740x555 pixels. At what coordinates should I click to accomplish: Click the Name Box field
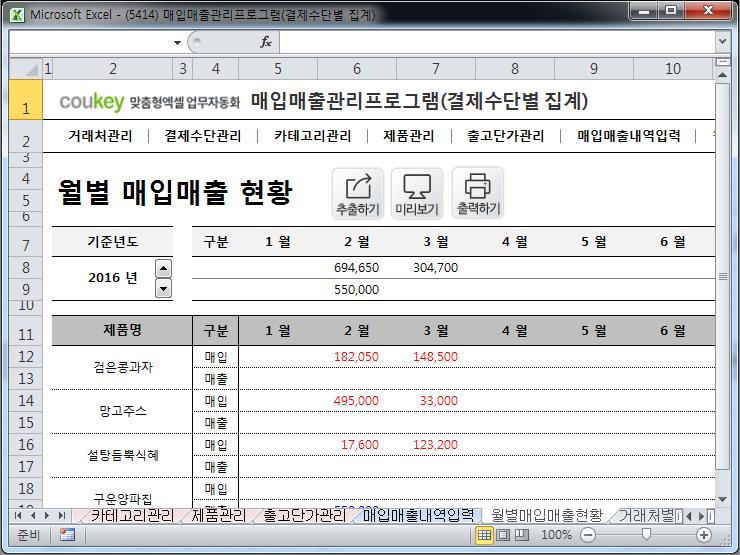(x=91, y=42)
